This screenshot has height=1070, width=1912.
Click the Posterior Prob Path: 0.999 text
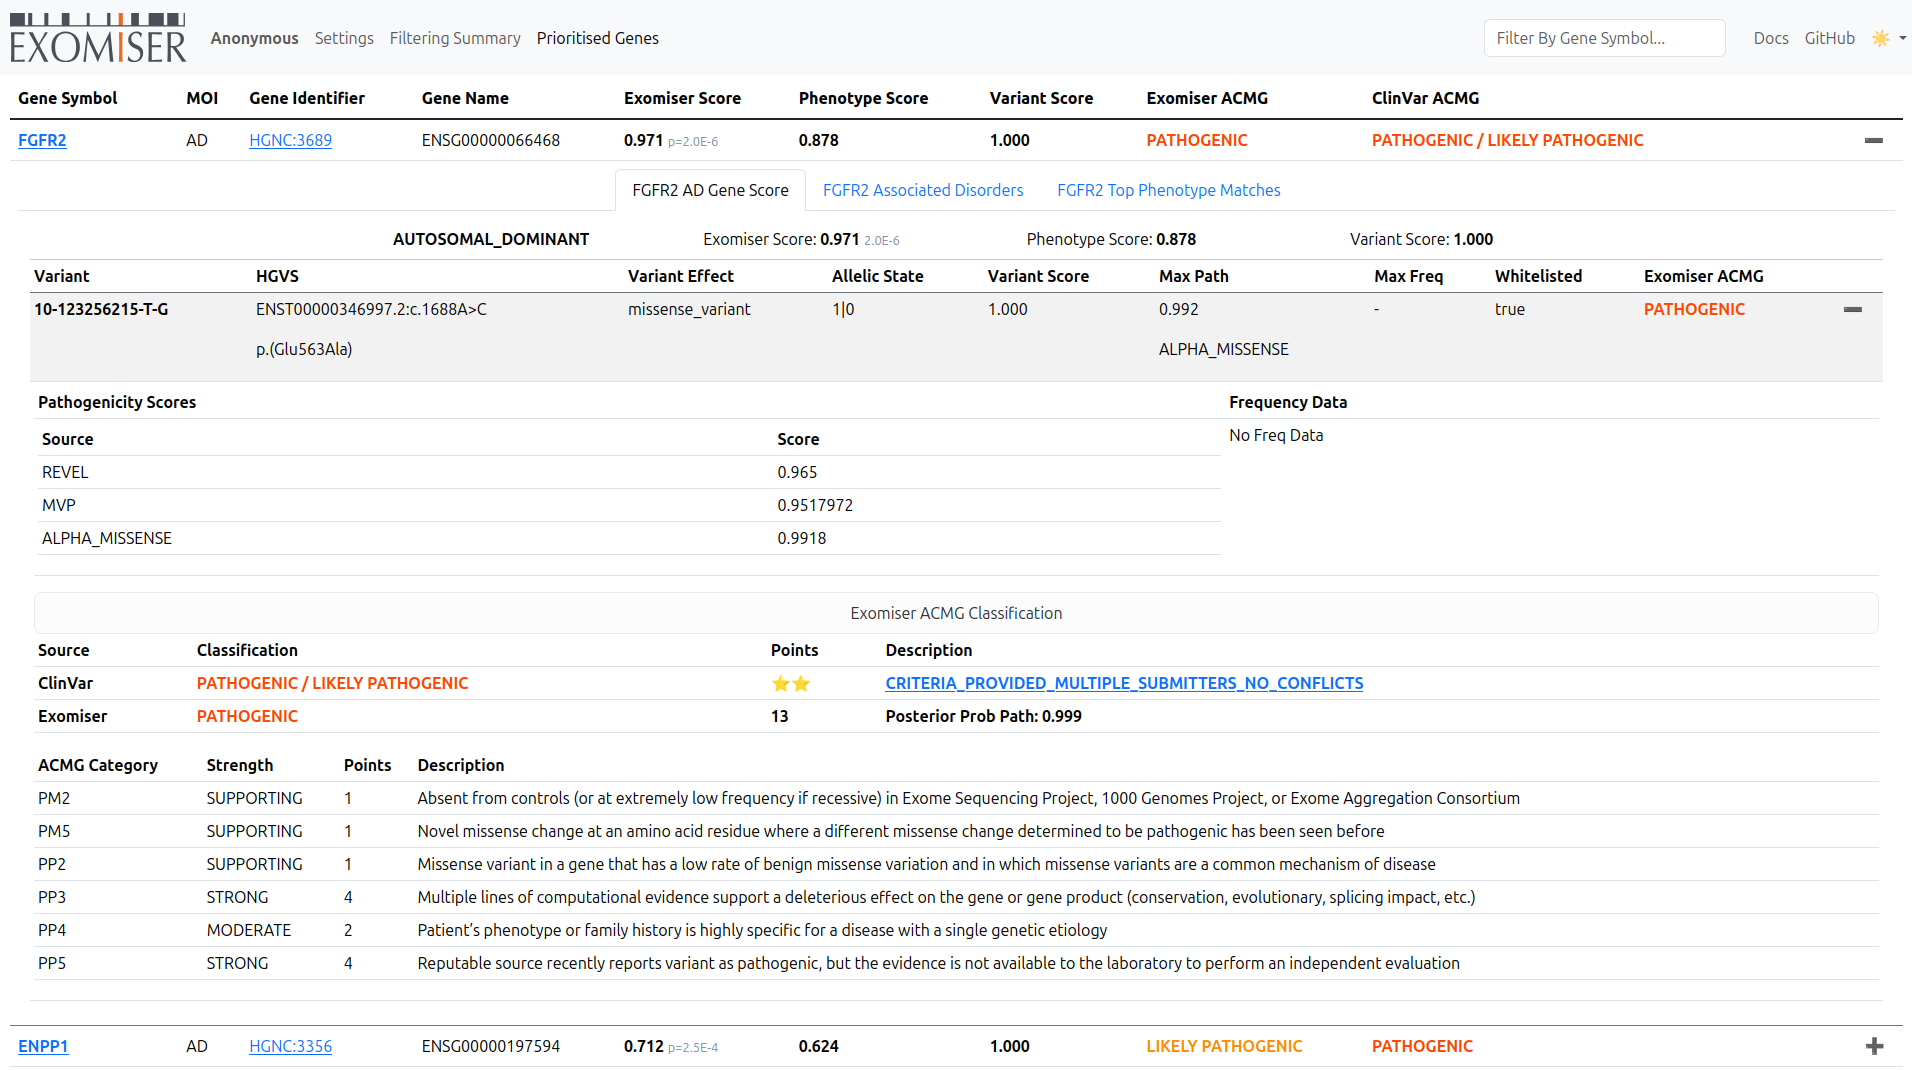[983, 716]
